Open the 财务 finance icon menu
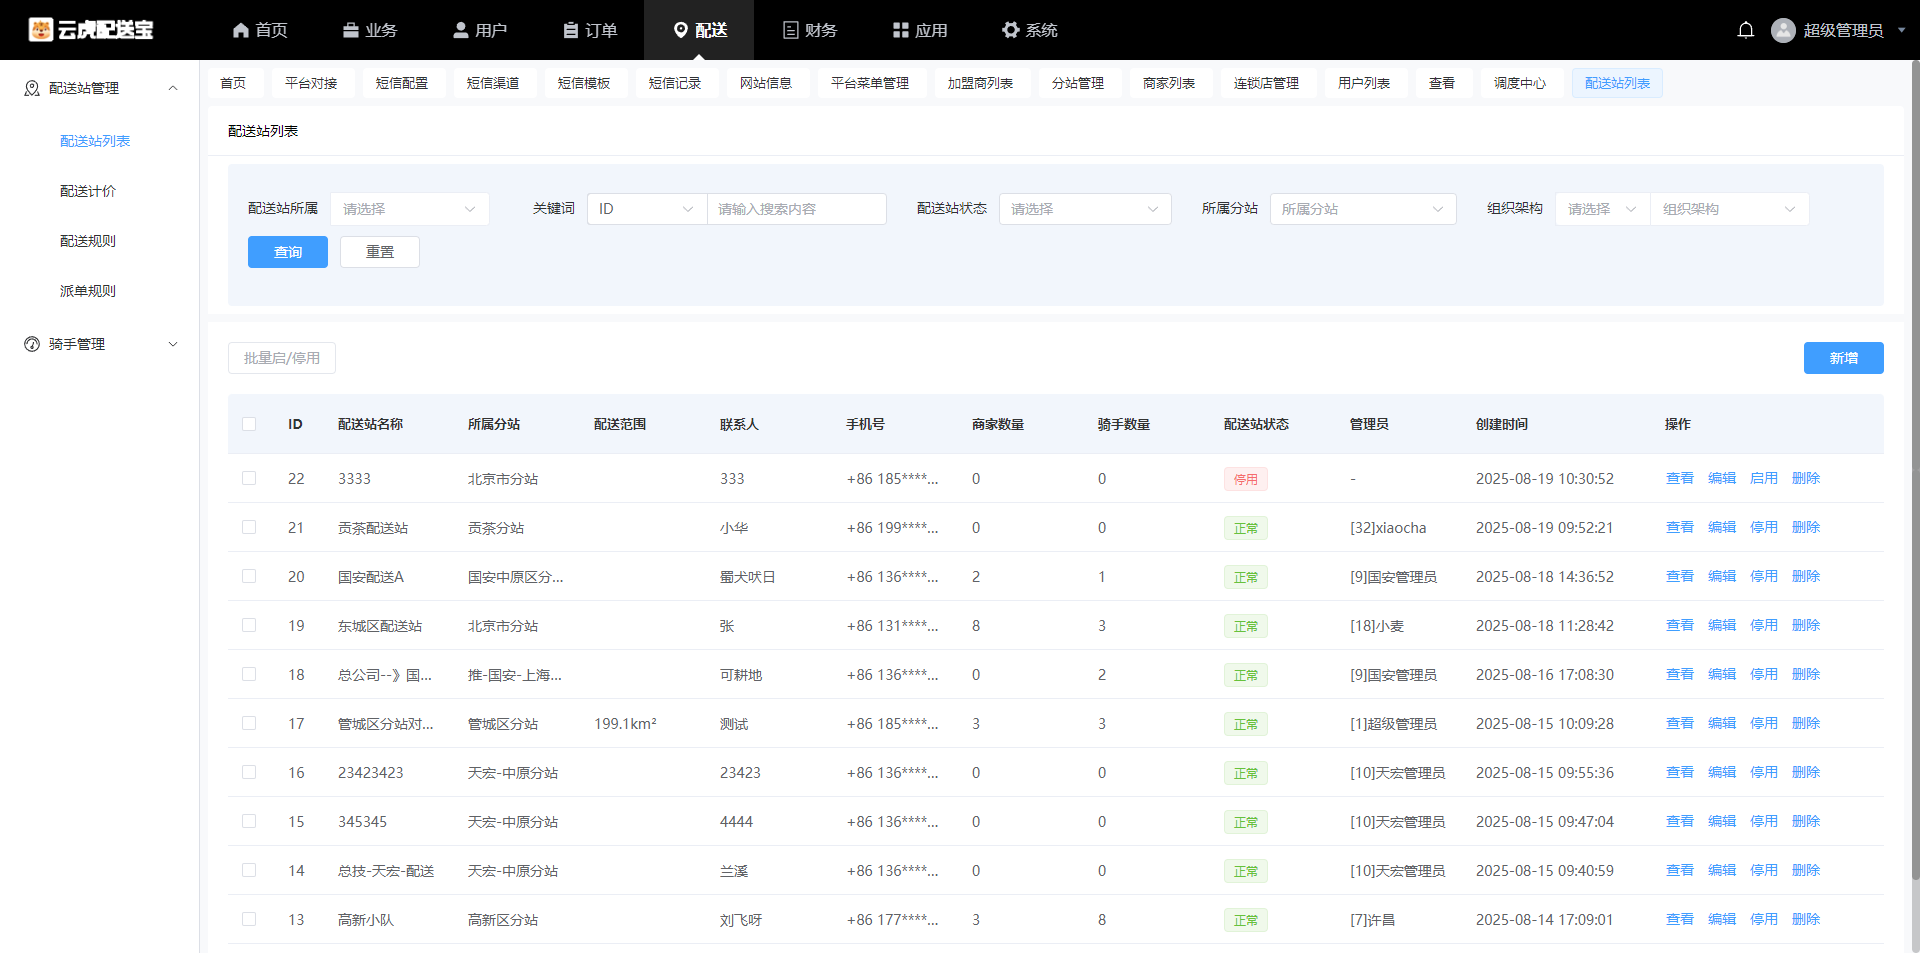The width and height of the screenshot is (1920, 953). 790,30
